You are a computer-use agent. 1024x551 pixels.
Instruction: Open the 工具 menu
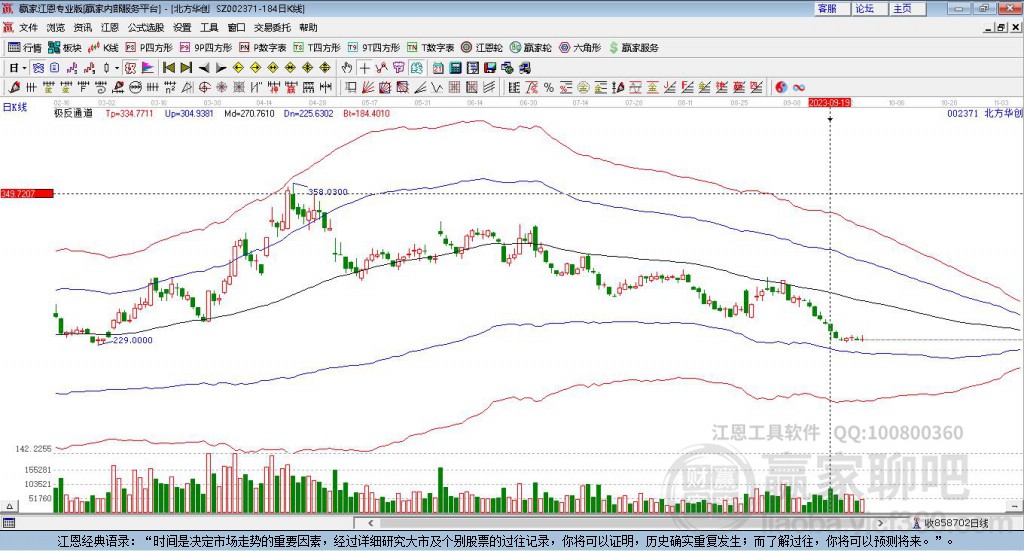click(209, 27)
